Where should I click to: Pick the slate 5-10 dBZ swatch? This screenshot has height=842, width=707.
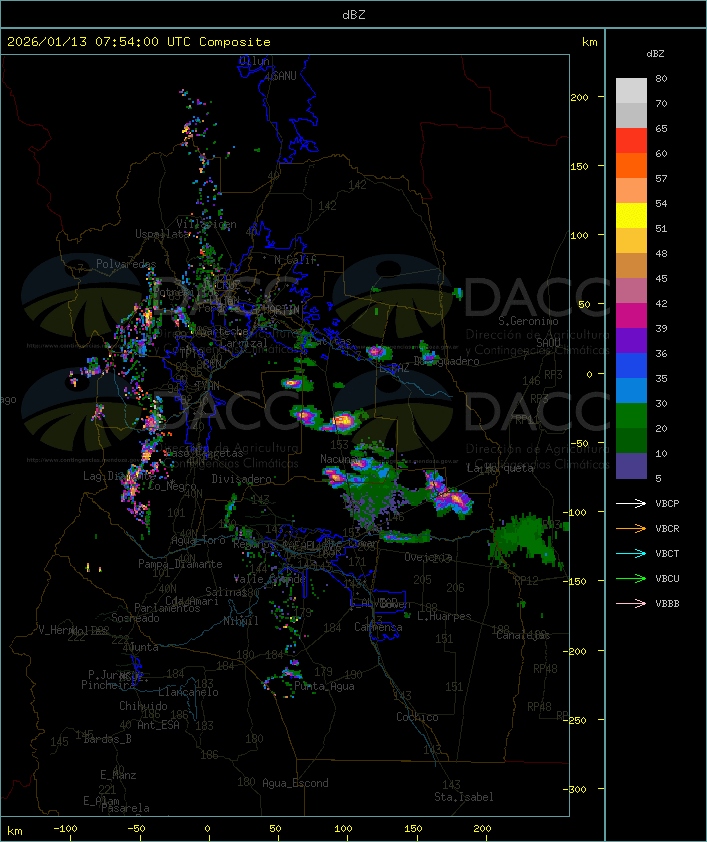[631, 466]
